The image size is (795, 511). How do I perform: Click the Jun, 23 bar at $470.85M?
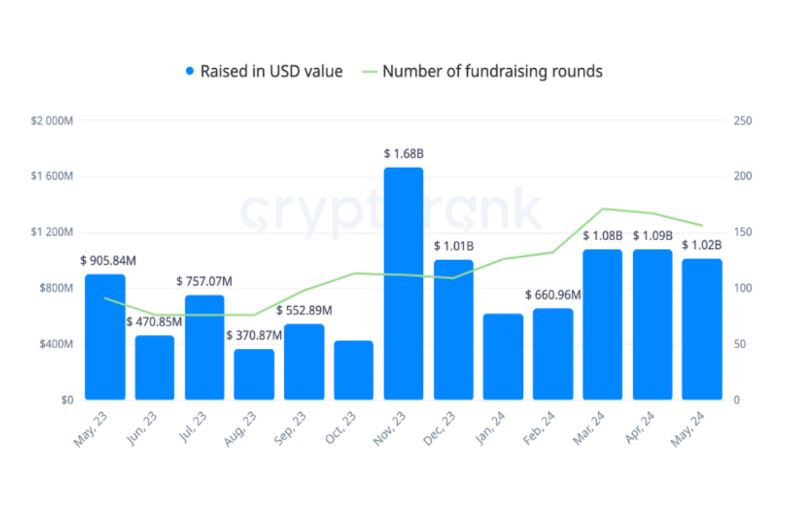tap(155, 368)
